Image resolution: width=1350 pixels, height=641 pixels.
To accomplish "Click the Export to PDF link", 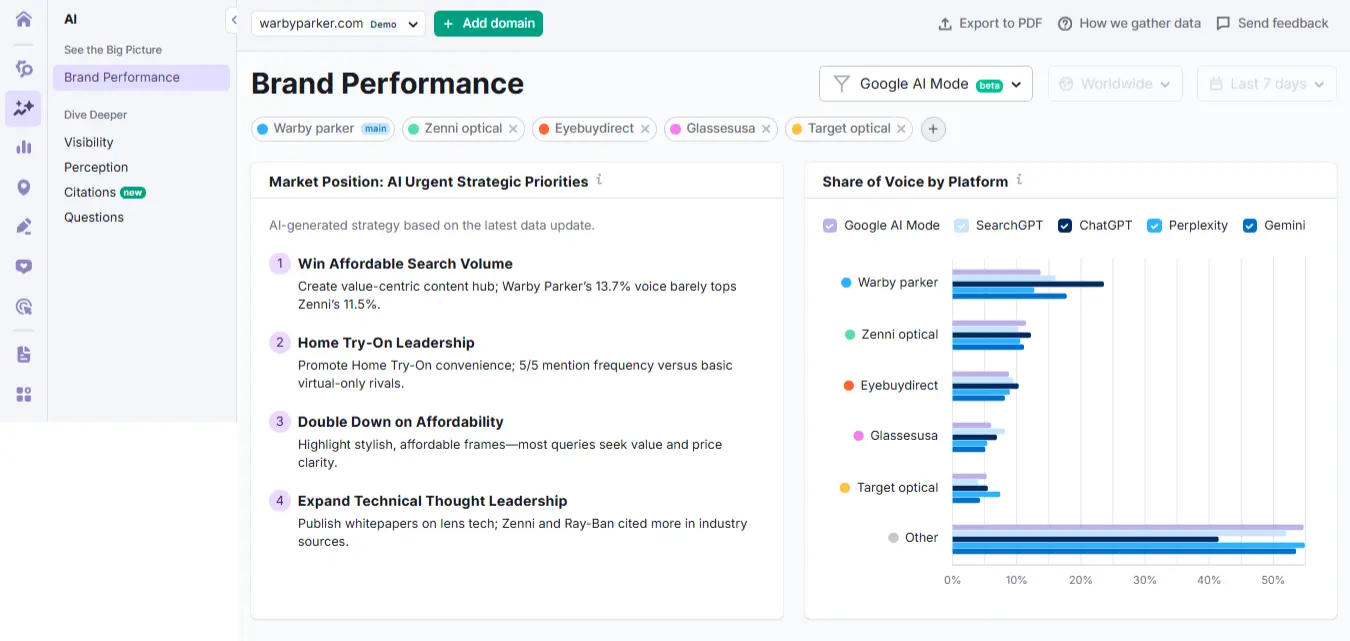I will pyautogui.click(x=989, y=22).
